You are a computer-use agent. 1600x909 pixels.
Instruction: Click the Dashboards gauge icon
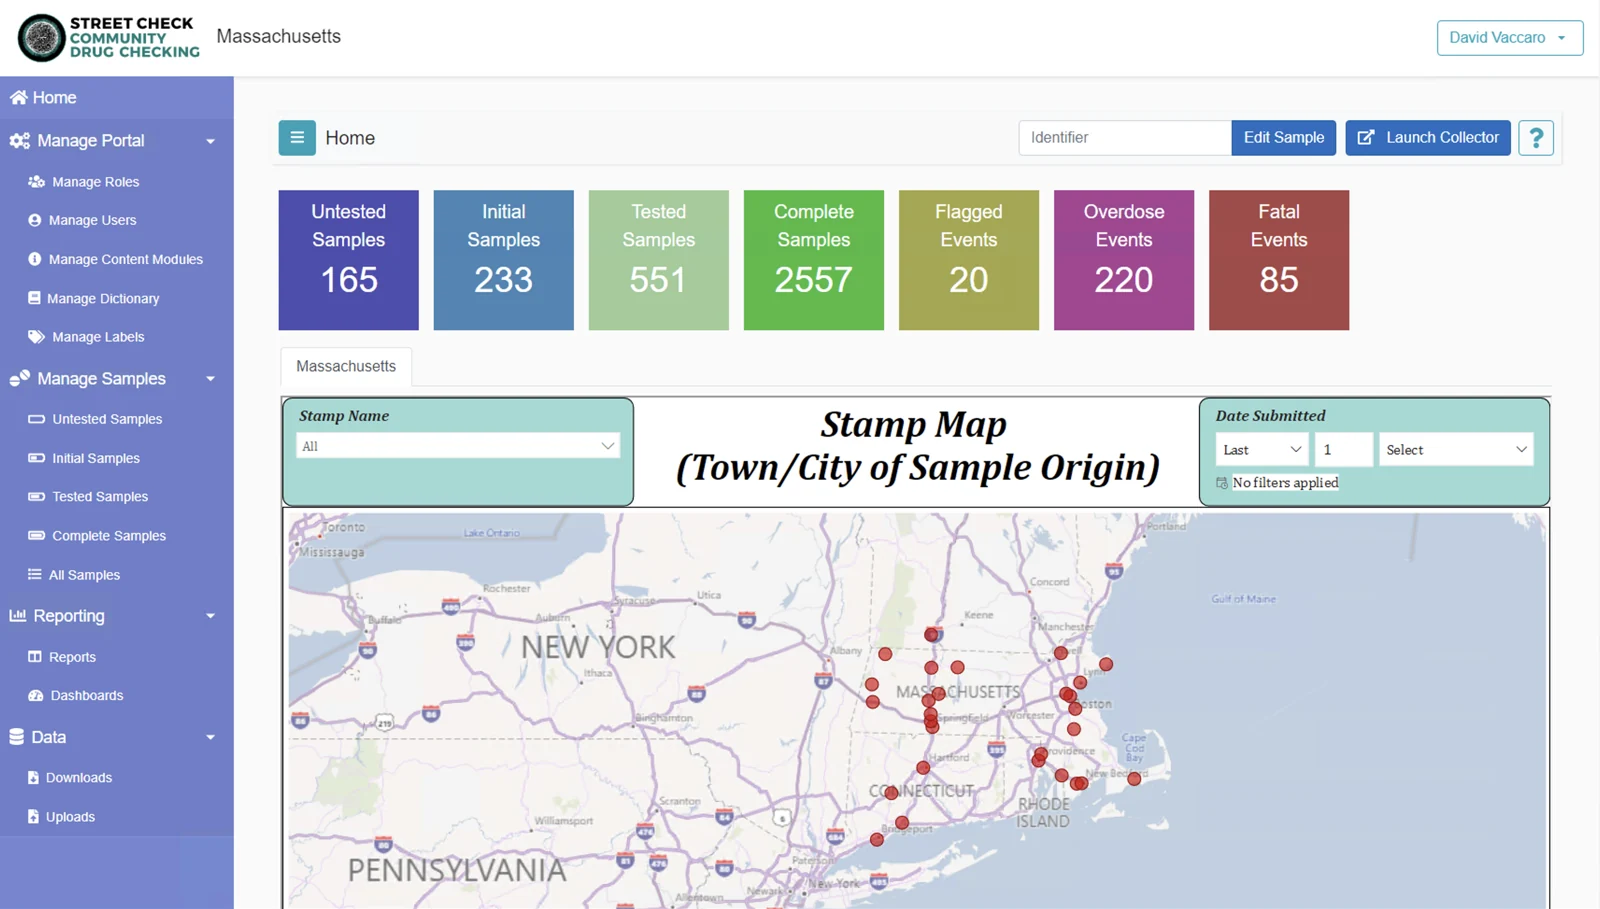36,696
